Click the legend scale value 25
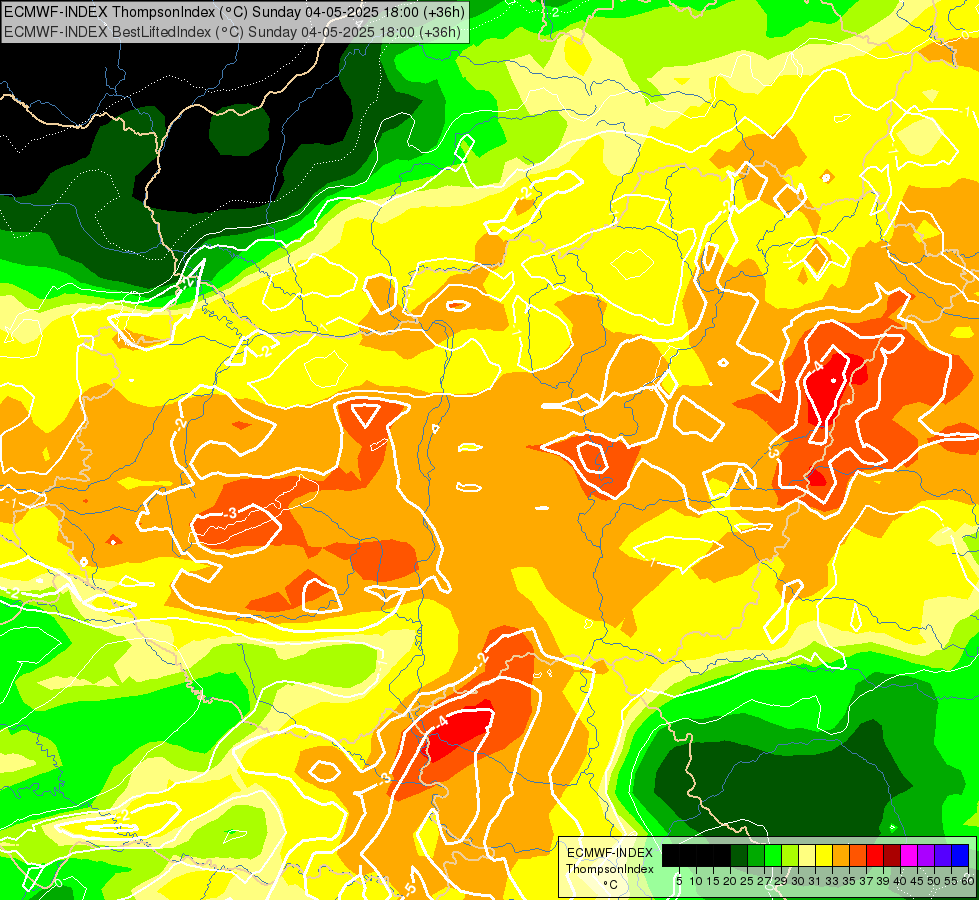Viewport: 979px width, 900px height. [x=747, y=881]
